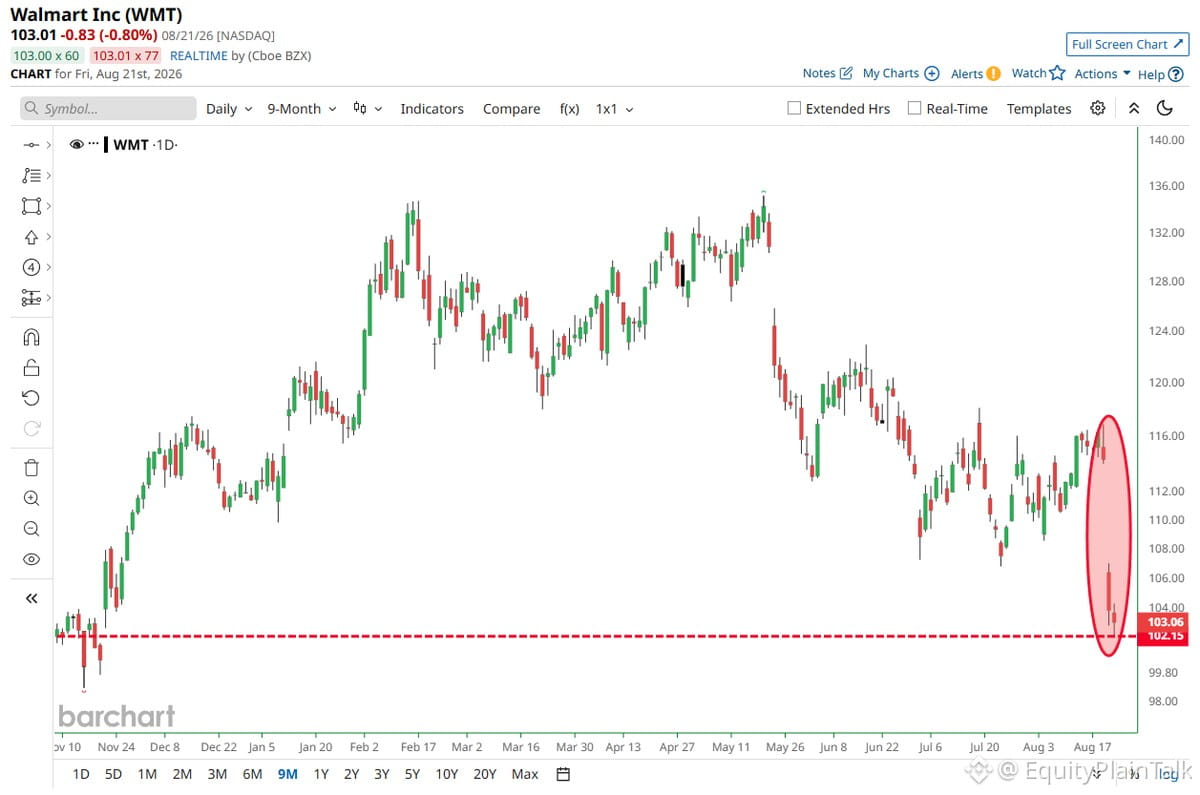Select the rectangle shapes tool
Screen dimensions: 1200x795
tap(30, 206)
